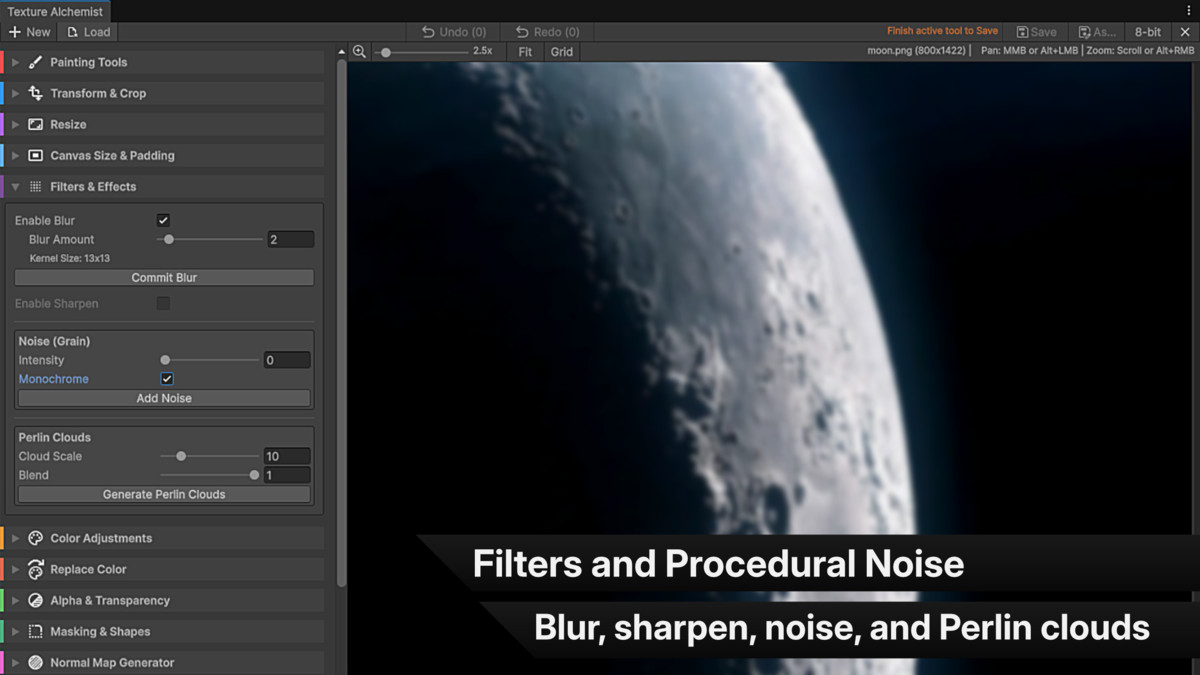Click the Cloud Scale value field
This screenshot has width=1200, height=675.
coord(287,456)
